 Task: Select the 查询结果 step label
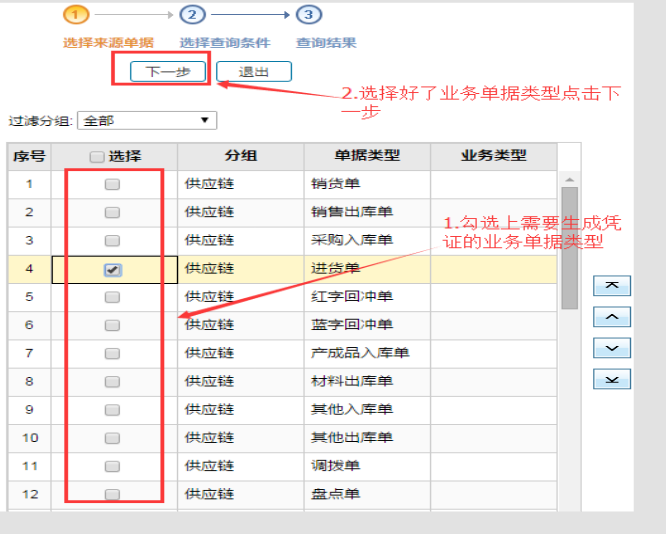[326, 43]
